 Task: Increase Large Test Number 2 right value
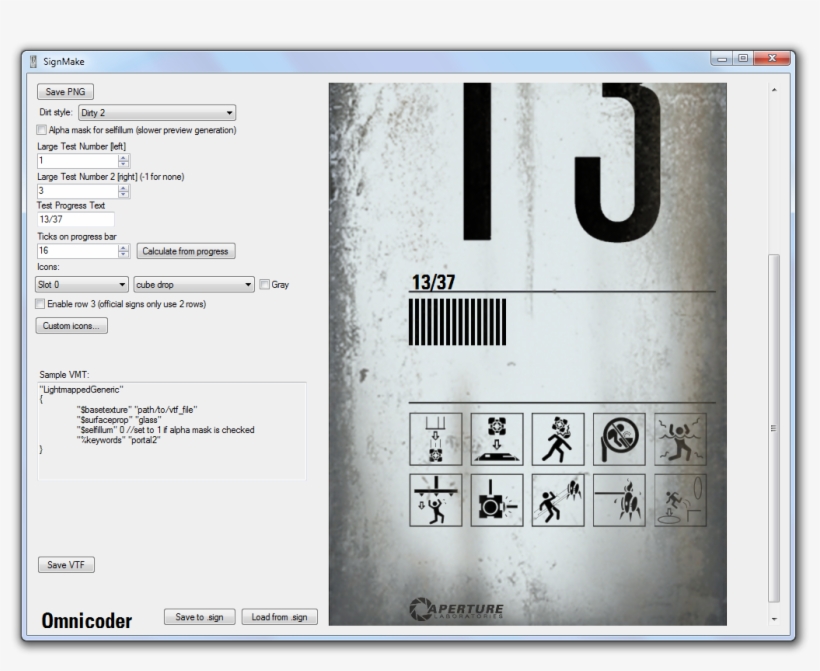click(123, 188)
